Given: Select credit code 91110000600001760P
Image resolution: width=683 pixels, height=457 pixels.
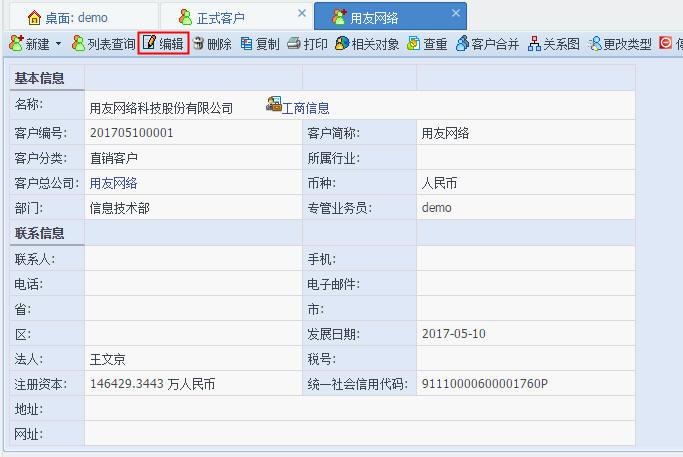Looking at the screenshot, I should [484, 384].
